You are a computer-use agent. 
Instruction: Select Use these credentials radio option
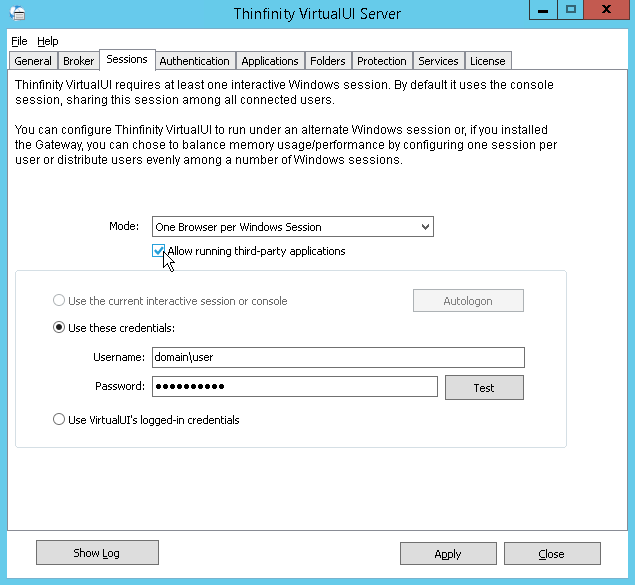tap(59, 328)
